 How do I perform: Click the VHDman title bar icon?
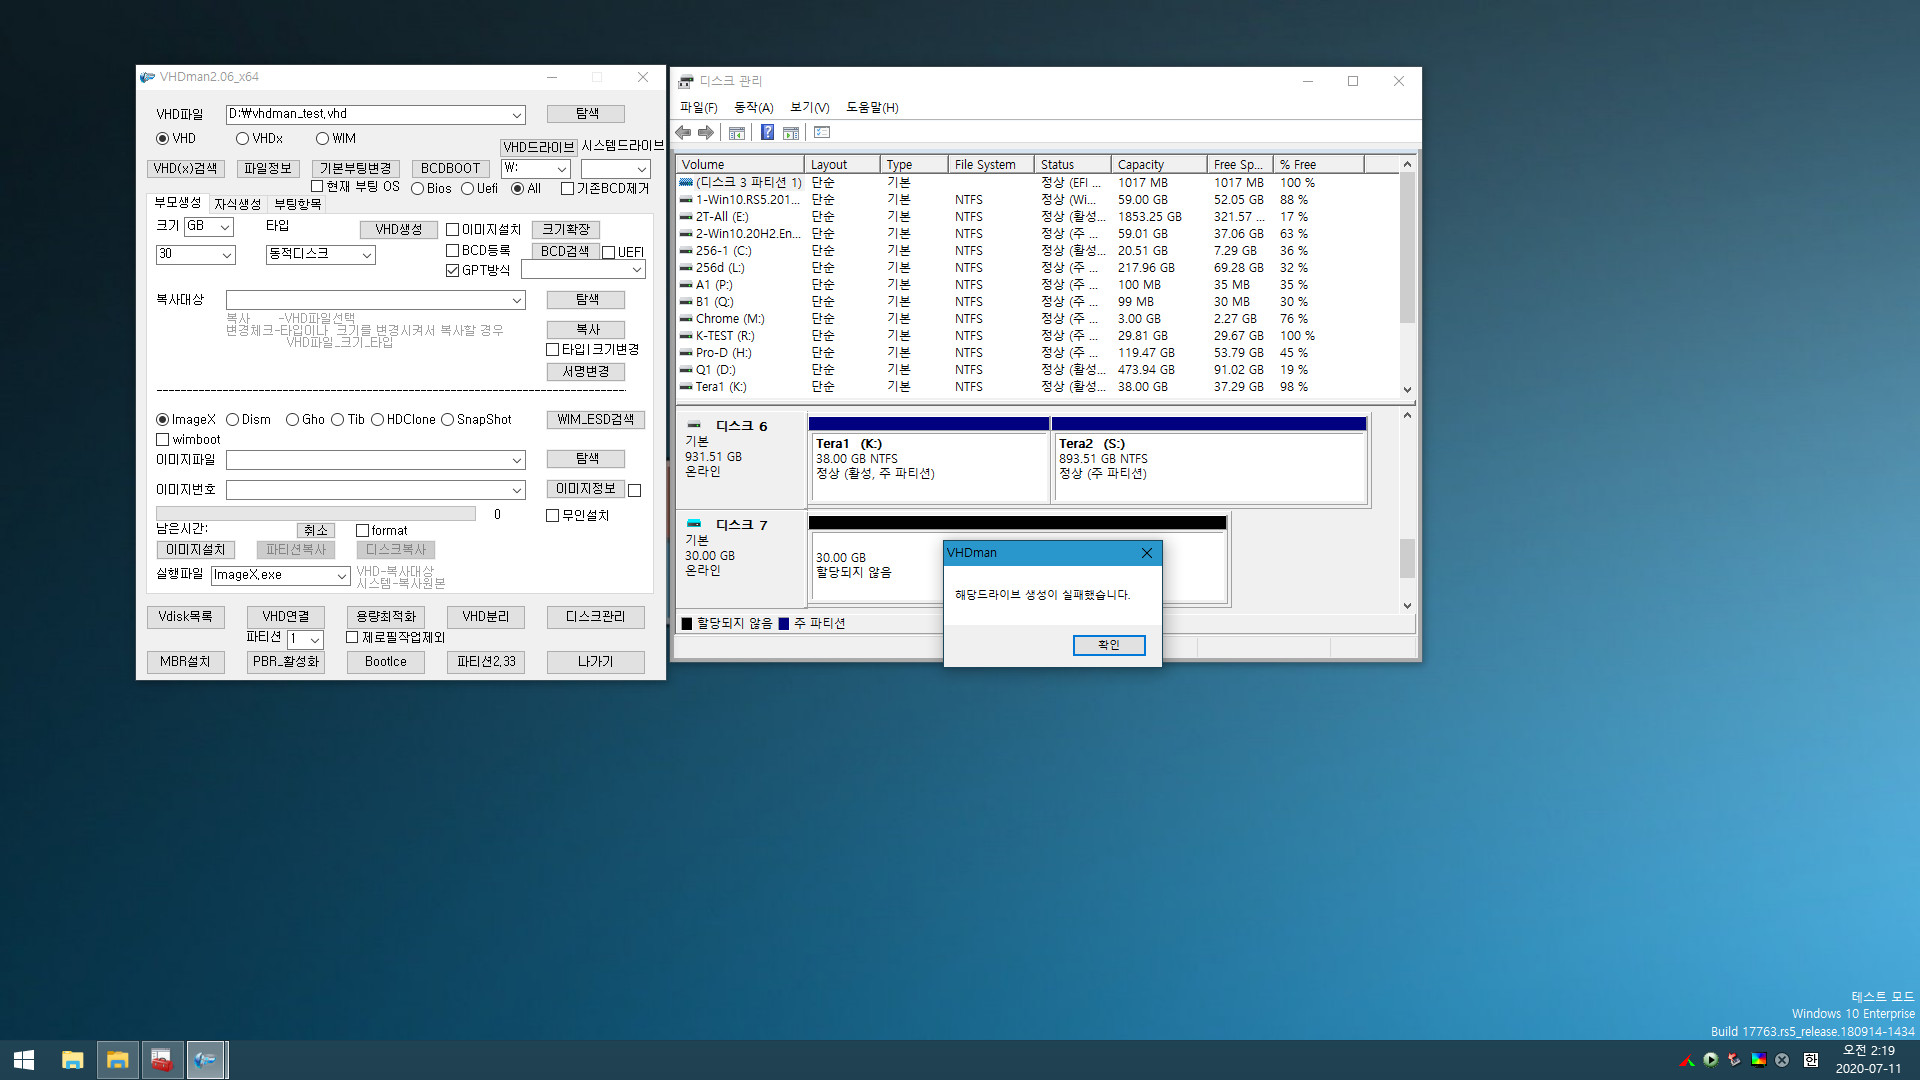[148, 77]
